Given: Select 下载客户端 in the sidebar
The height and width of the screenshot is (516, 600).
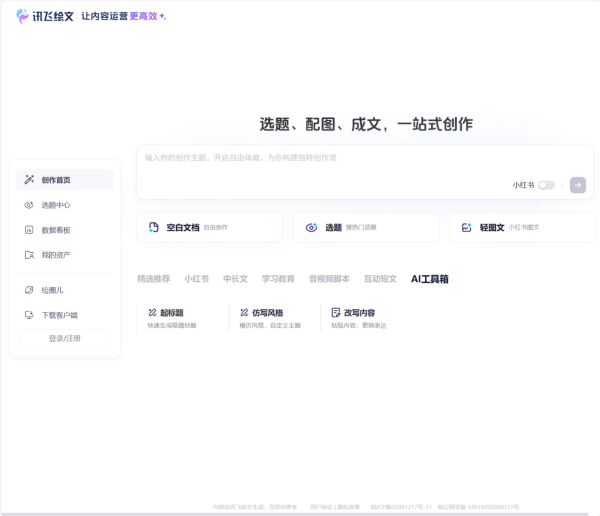Looking at the screenshot, I should click(x=65, y=315).
